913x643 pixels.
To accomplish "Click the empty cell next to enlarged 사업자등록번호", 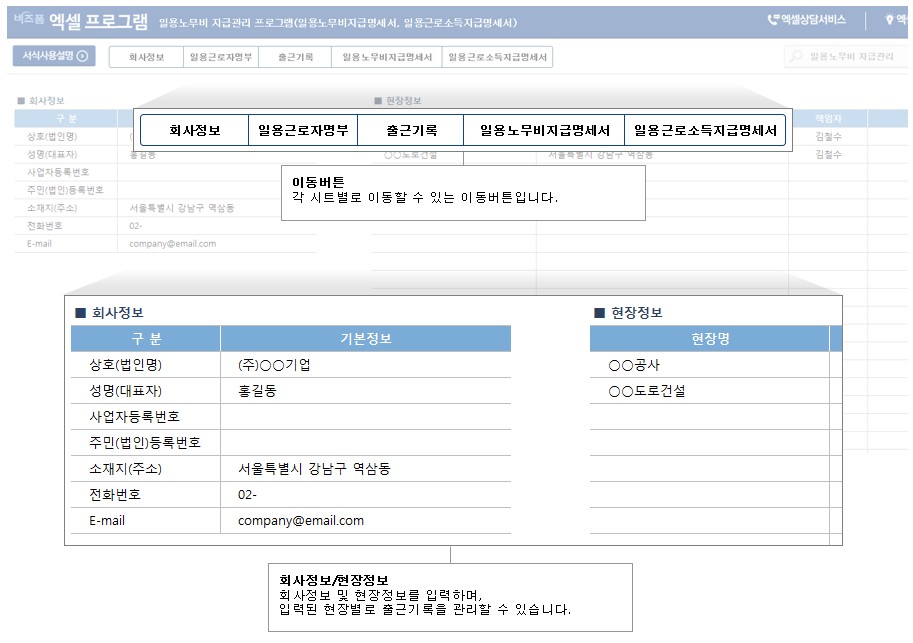I will pos(366,417).
